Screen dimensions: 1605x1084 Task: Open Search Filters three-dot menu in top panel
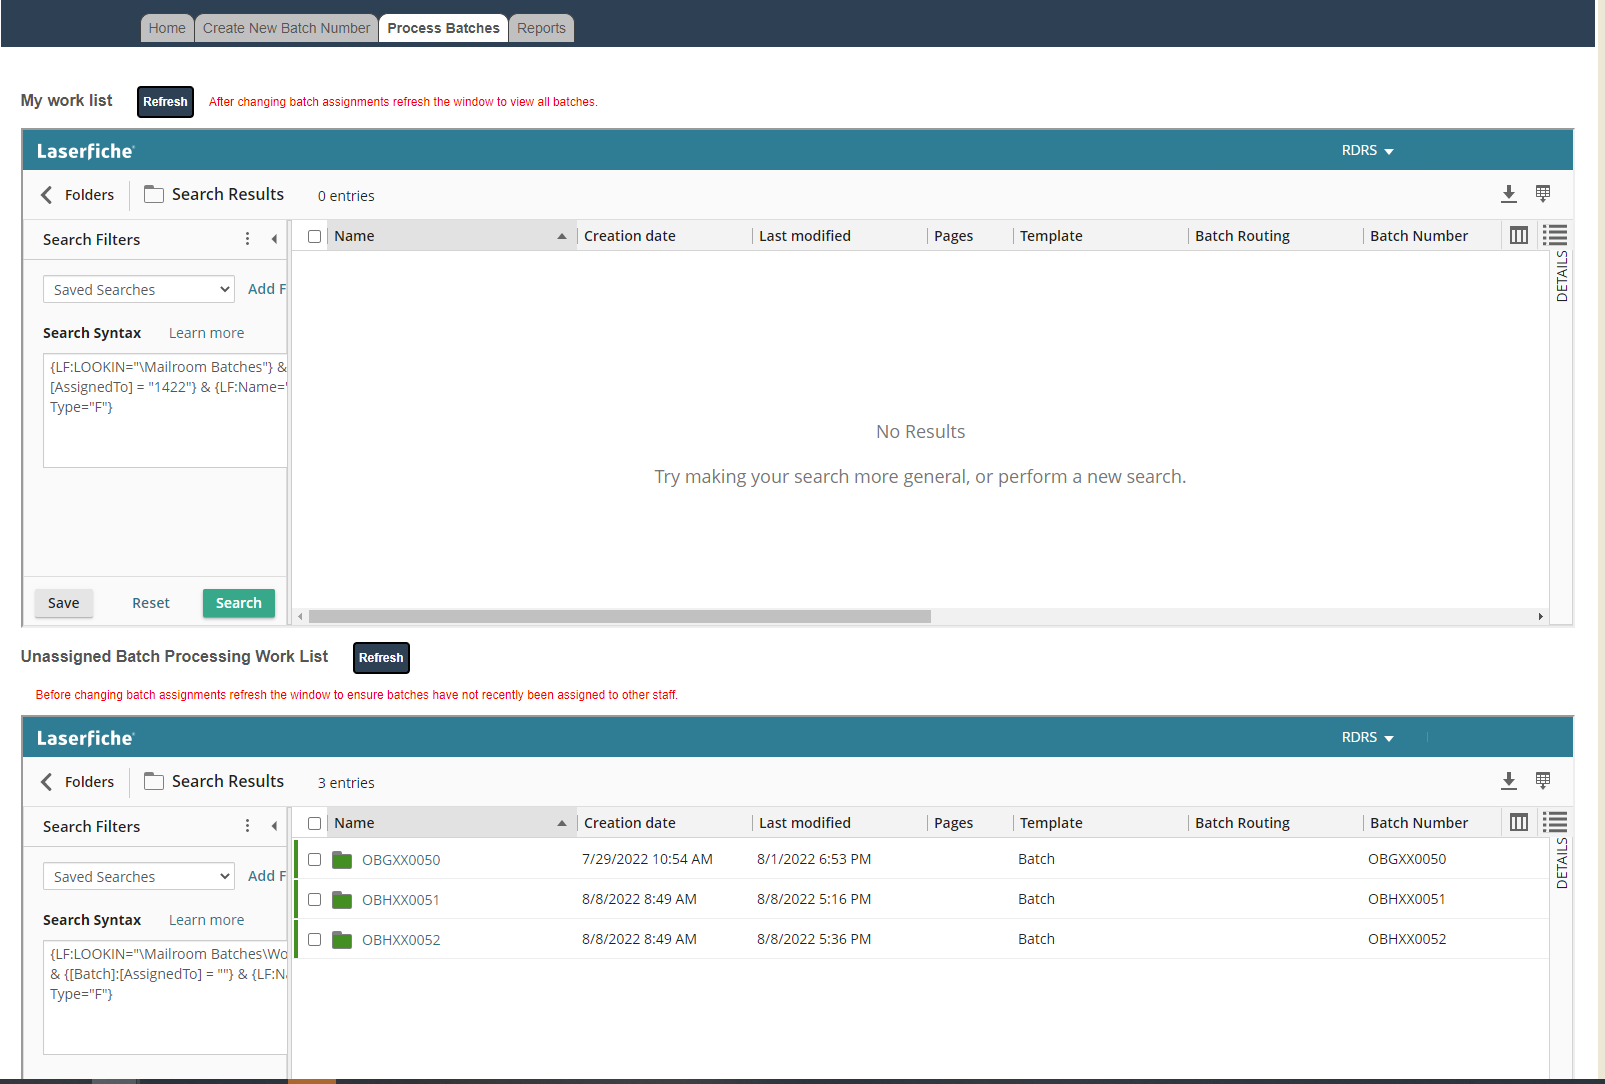247,239
